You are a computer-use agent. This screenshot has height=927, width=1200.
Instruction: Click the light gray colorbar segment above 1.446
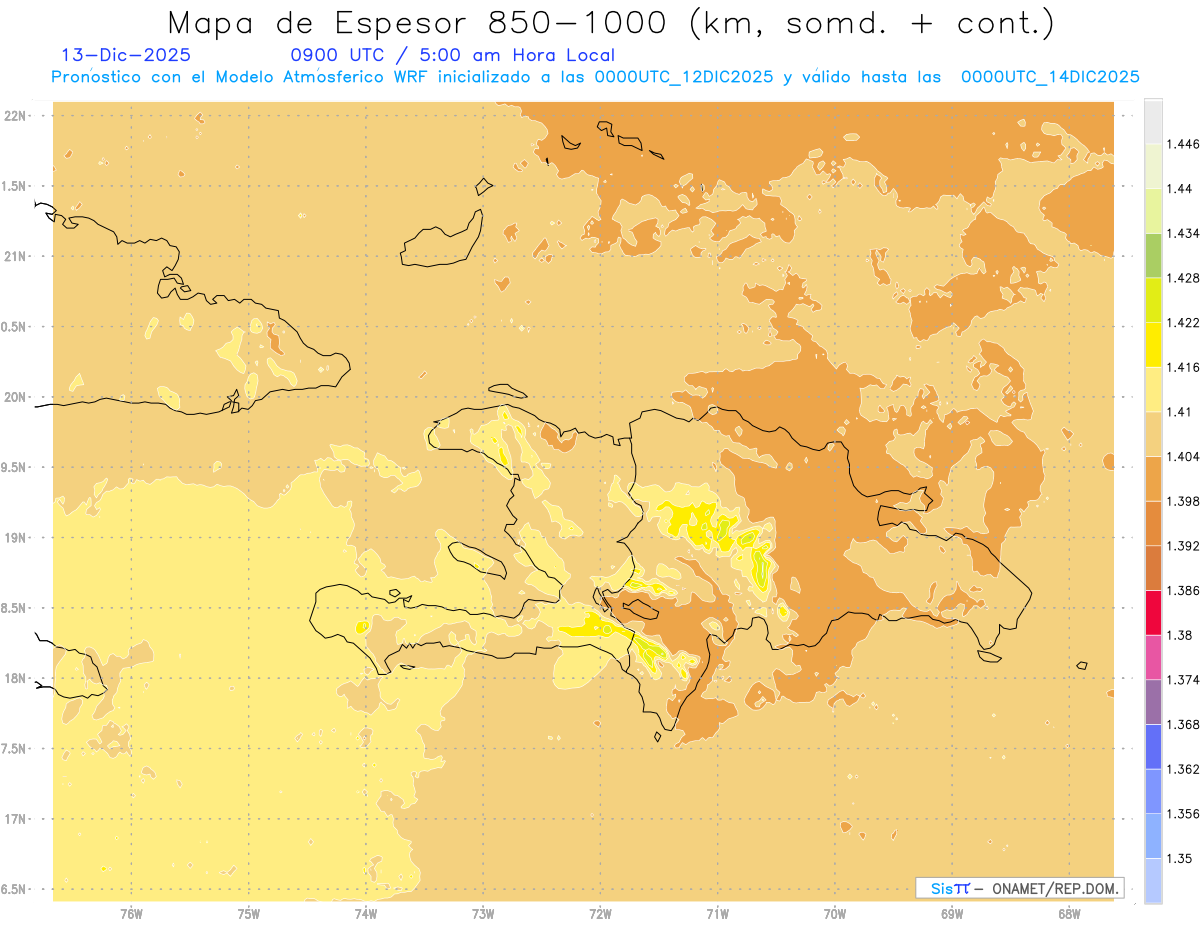1153,121
